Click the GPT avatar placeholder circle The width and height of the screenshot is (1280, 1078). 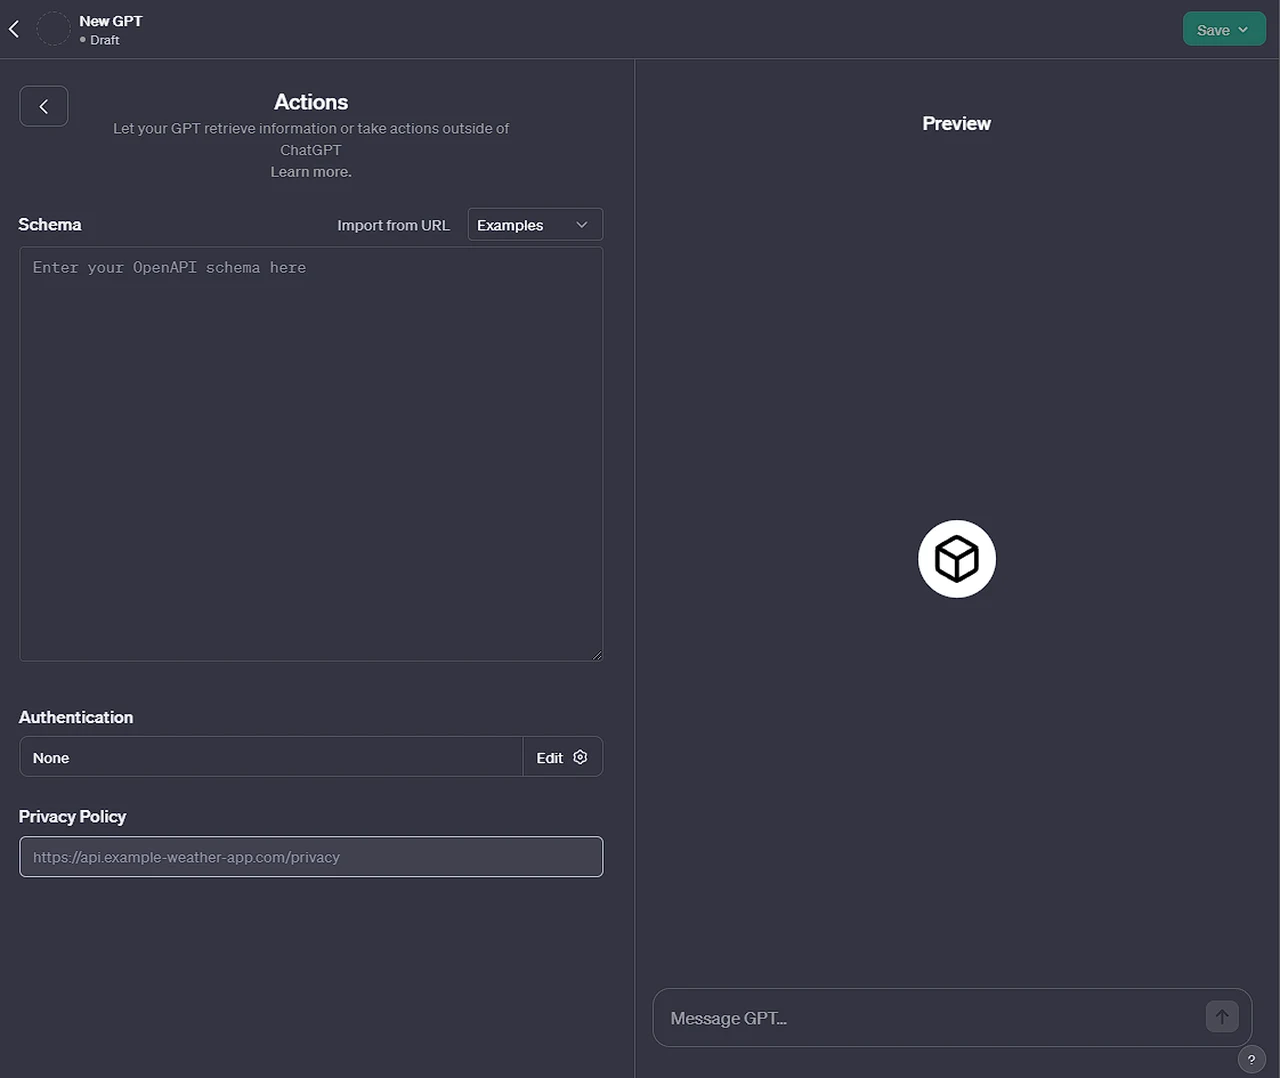(x=53, y=29)
